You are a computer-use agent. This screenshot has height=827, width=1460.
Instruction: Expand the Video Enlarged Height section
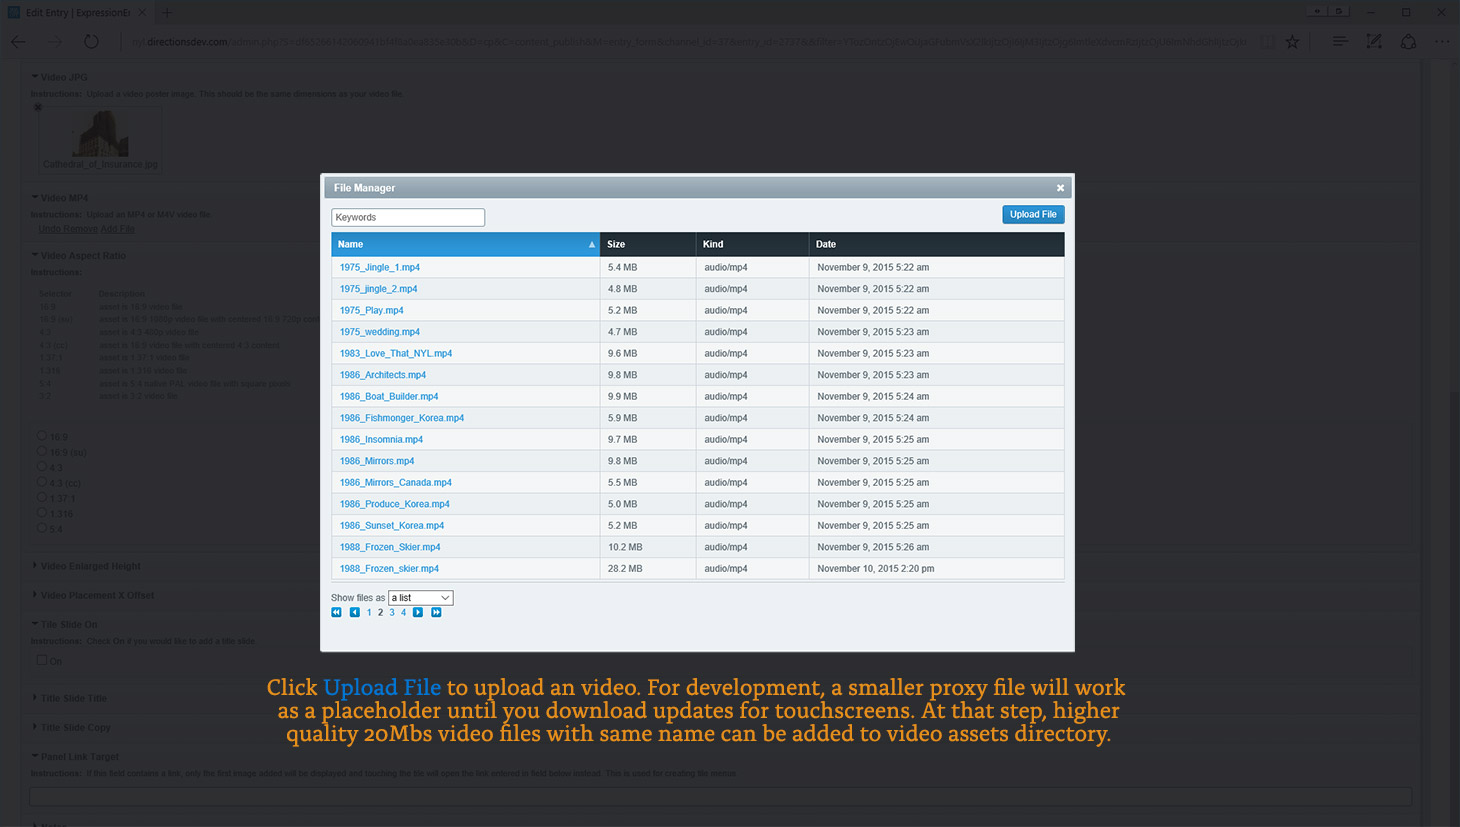click(90, 566)
